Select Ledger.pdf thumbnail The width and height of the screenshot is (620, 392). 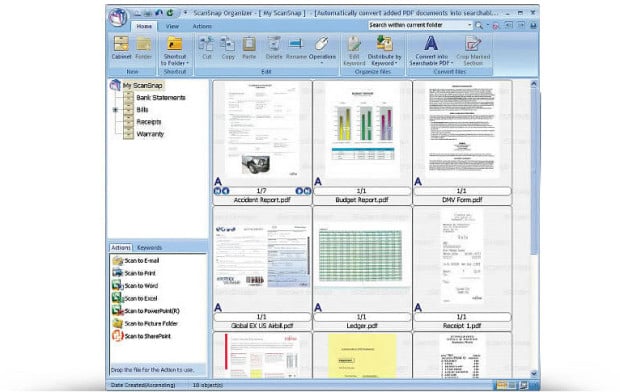click(362, 256)
